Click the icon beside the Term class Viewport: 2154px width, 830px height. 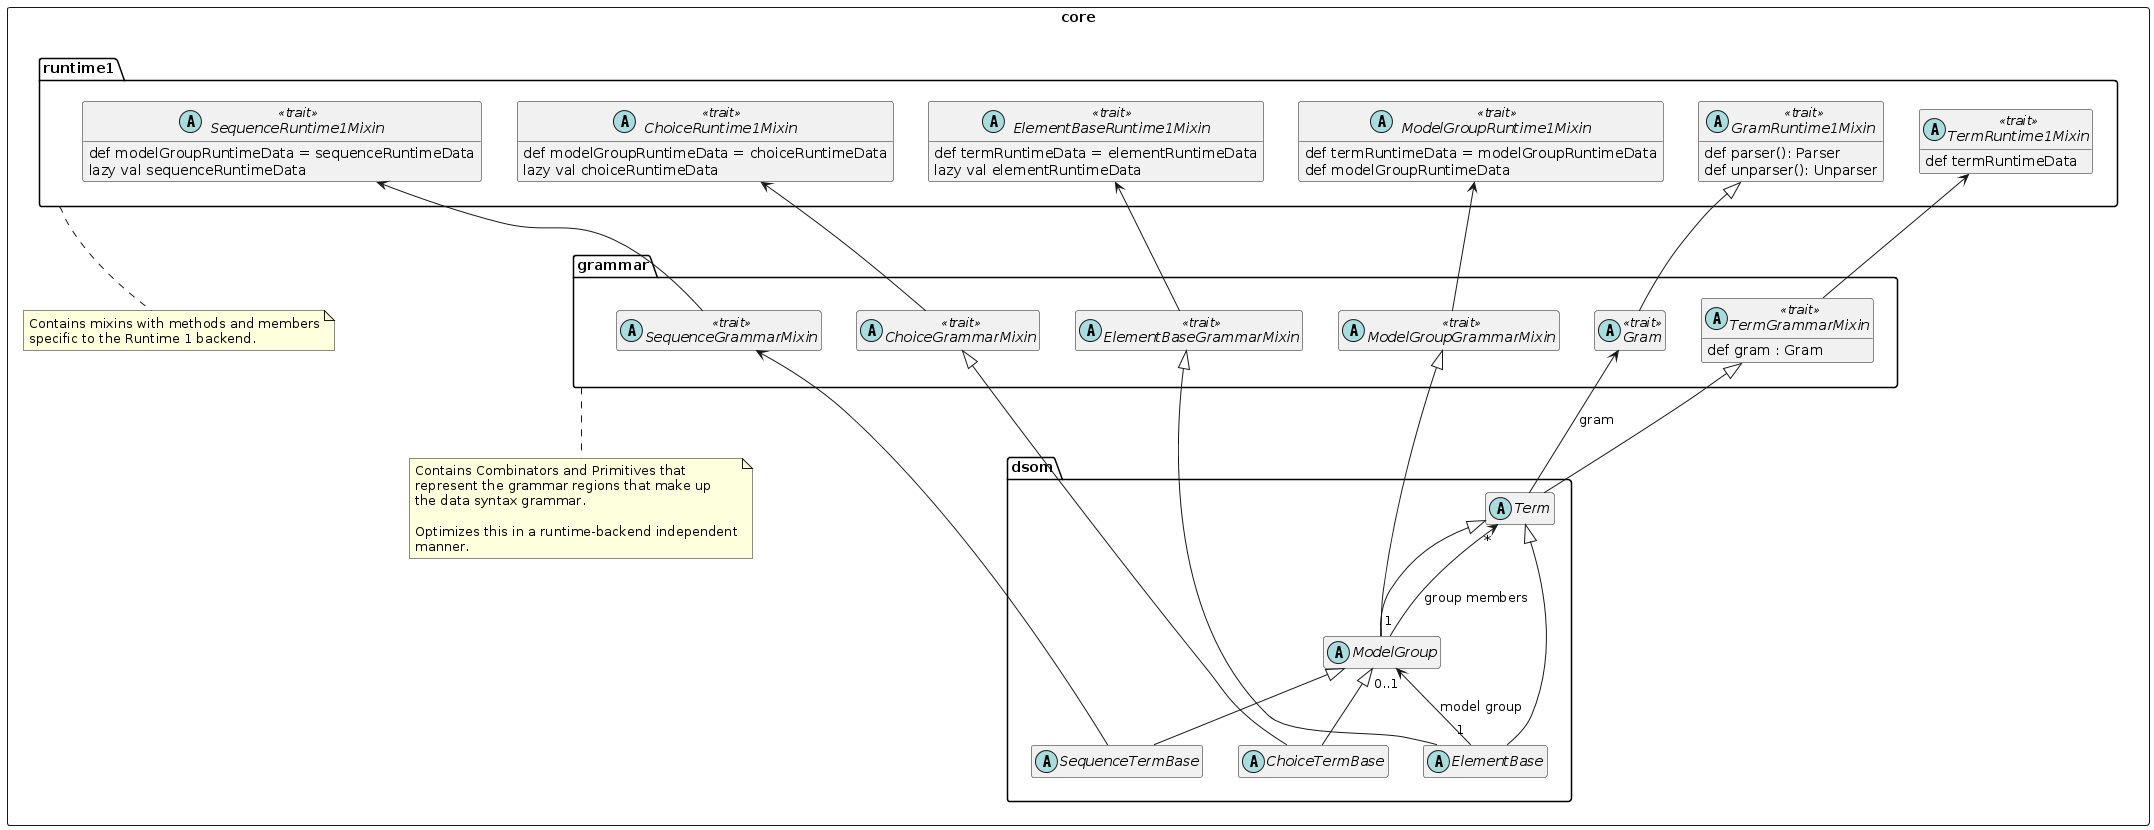[x=1500, y=508]
